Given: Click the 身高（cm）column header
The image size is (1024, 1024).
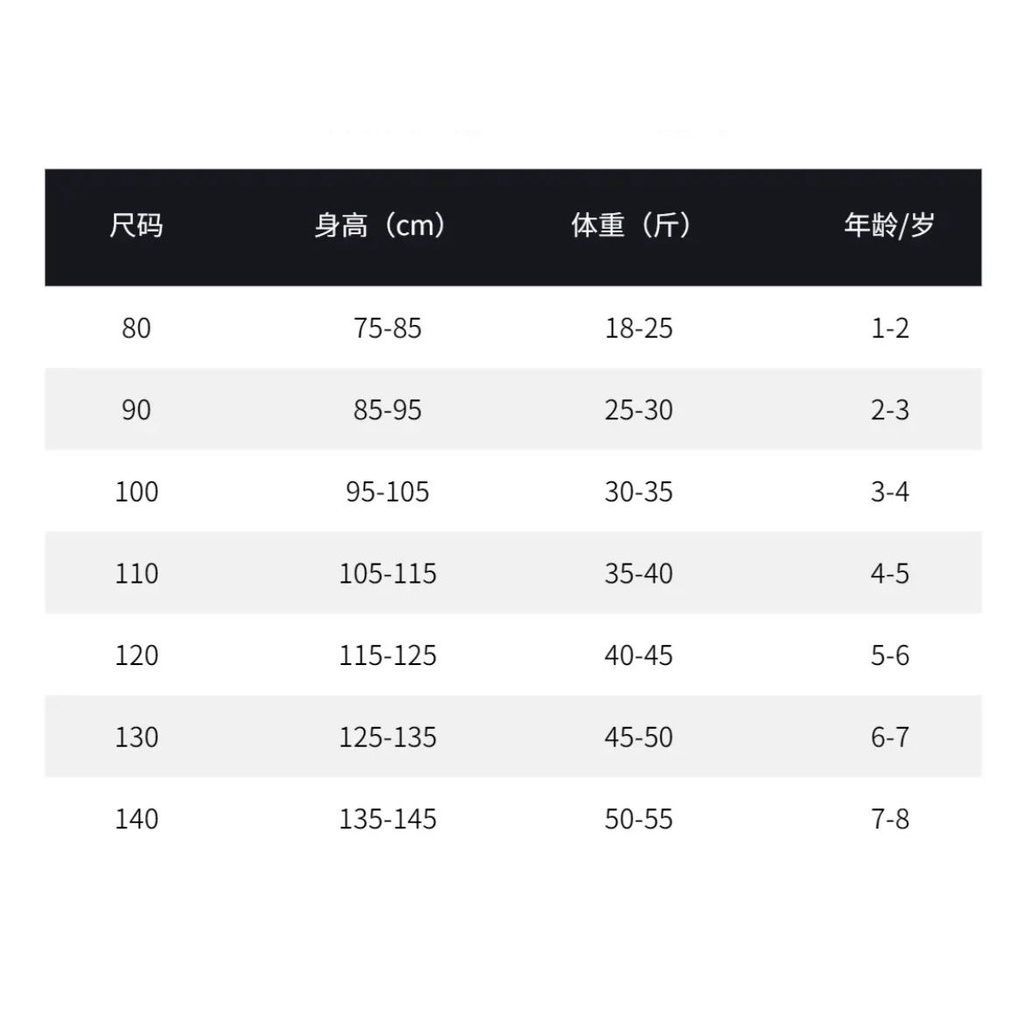Looking at the screenshot, I should click(x=381, y=226).
